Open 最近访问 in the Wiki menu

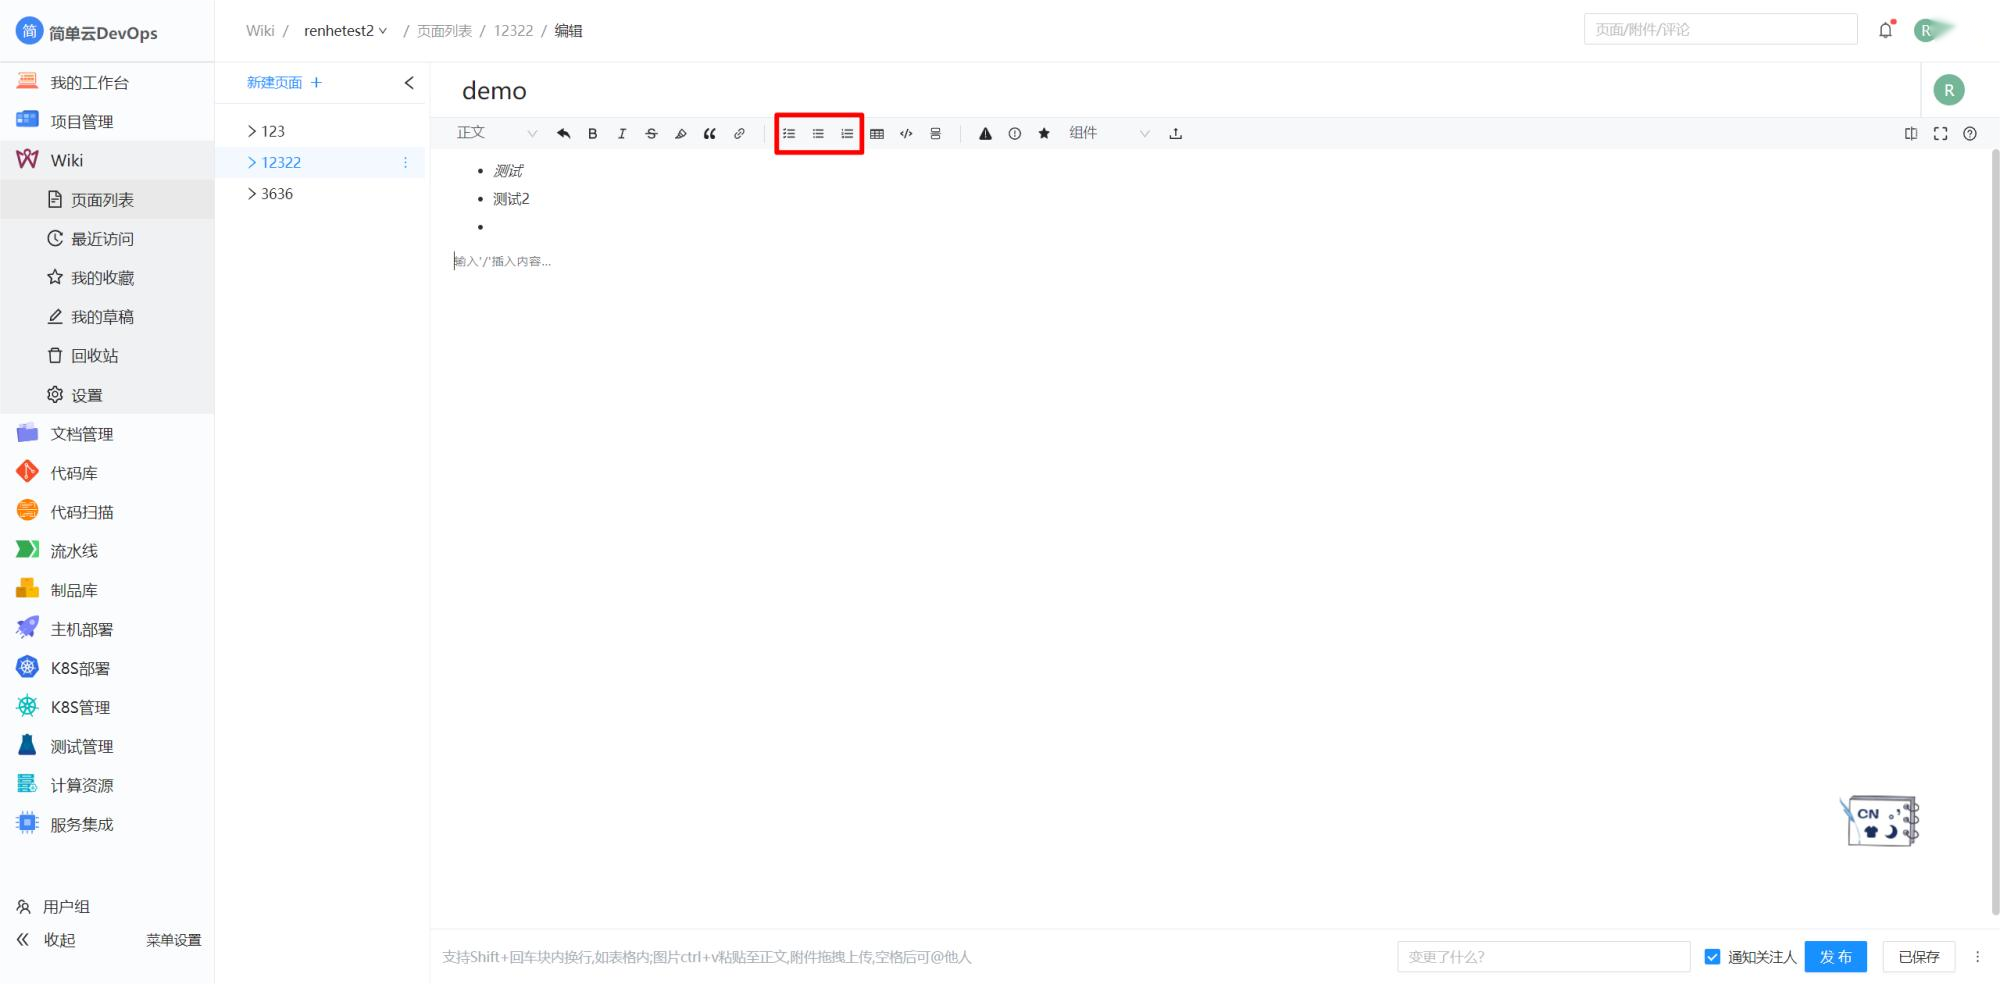tap(101, 239)
